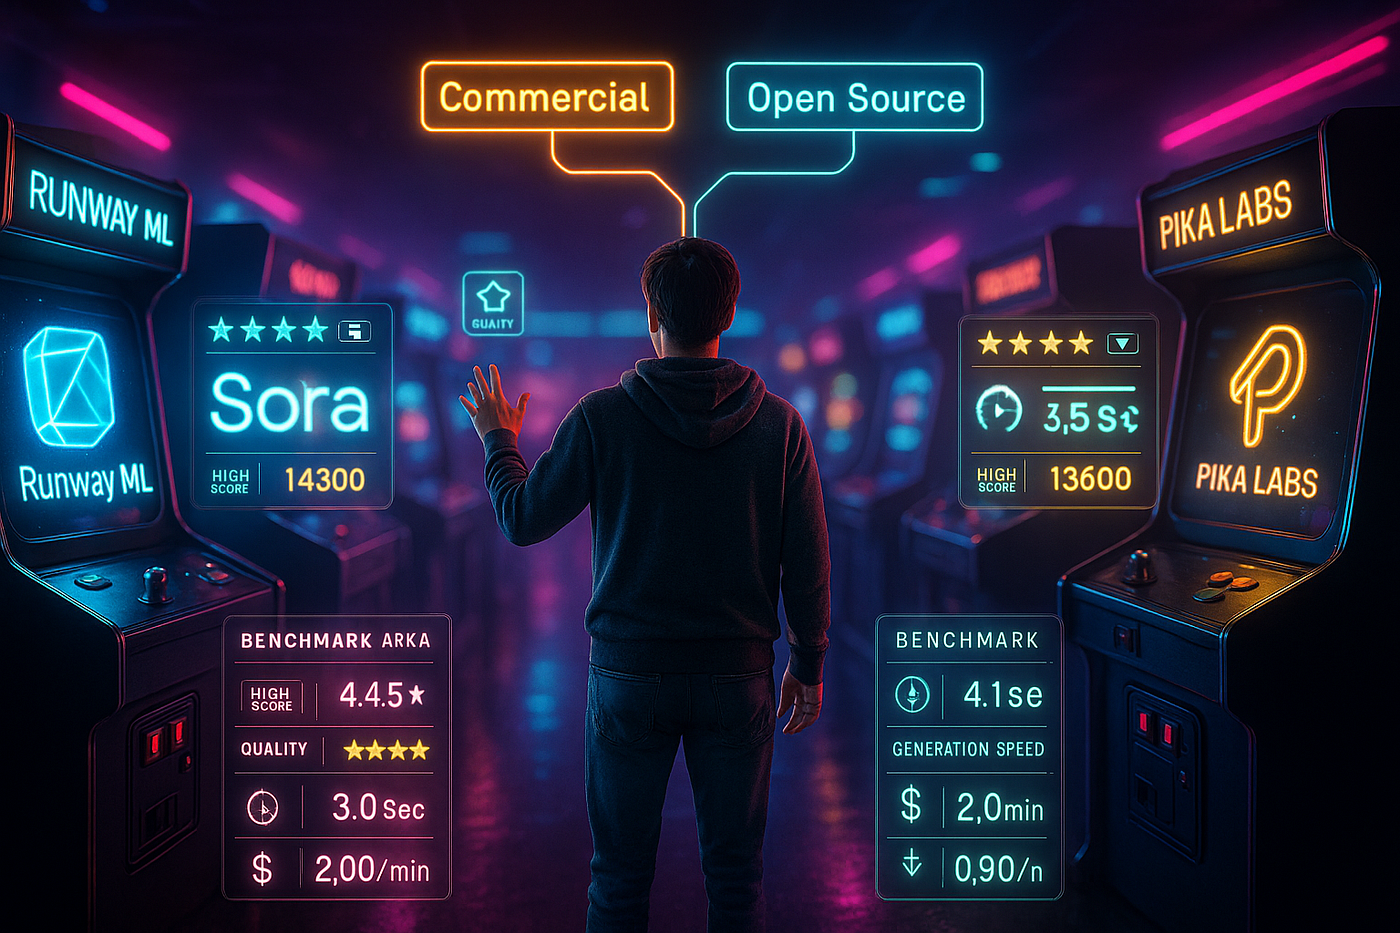Screen dimensions: 1400x933
Task: Click the 4.1se benchmark value
Action: point(1002,694)
